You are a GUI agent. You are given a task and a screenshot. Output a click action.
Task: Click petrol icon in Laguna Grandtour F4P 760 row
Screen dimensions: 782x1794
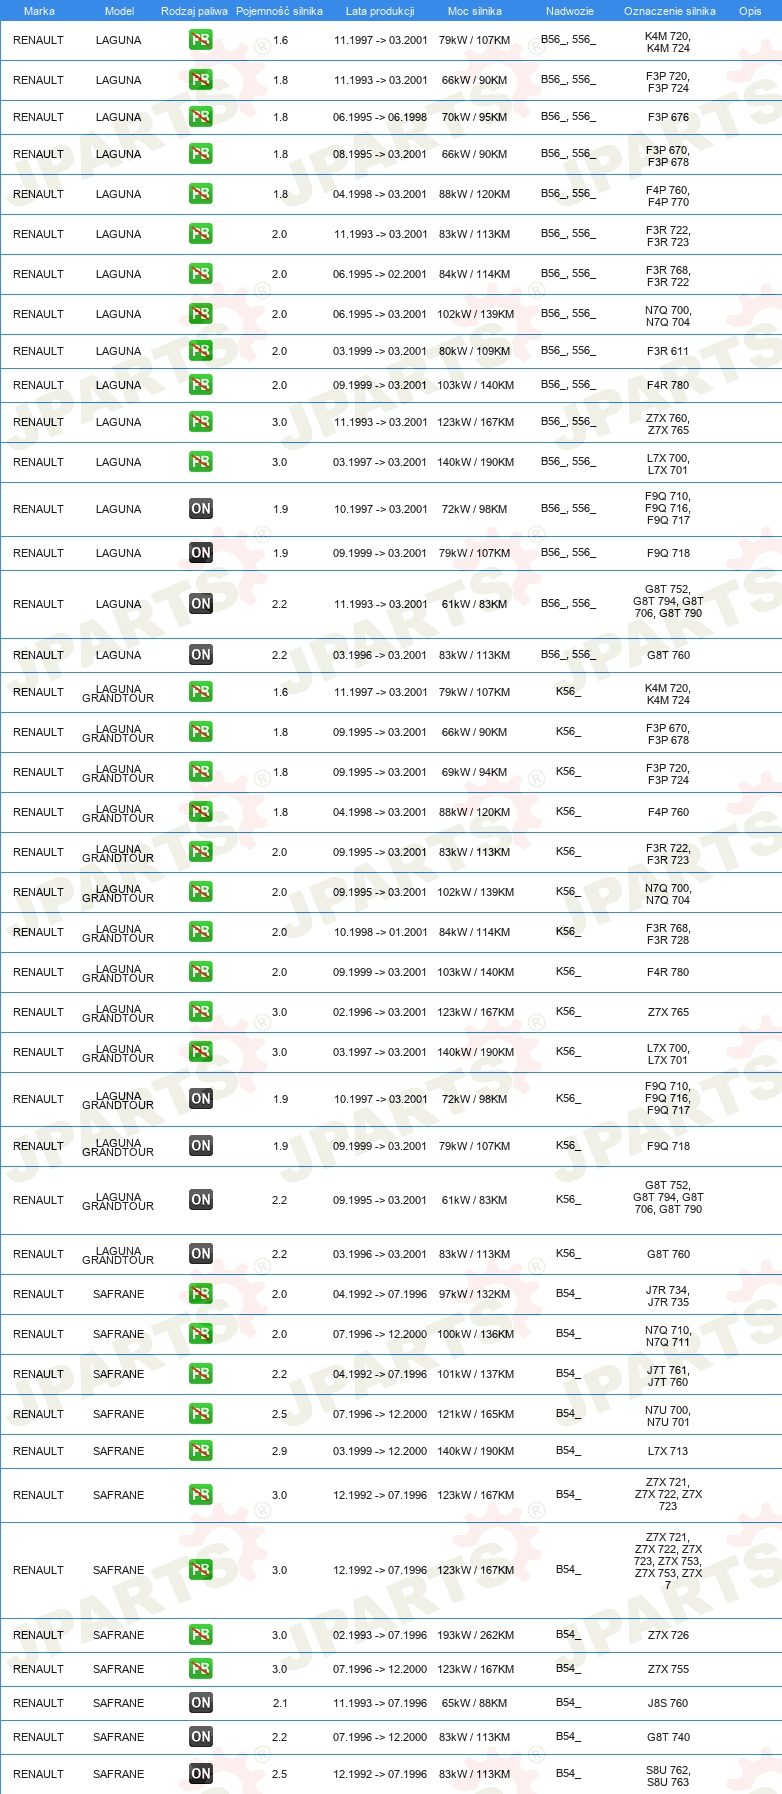[201, 812]
